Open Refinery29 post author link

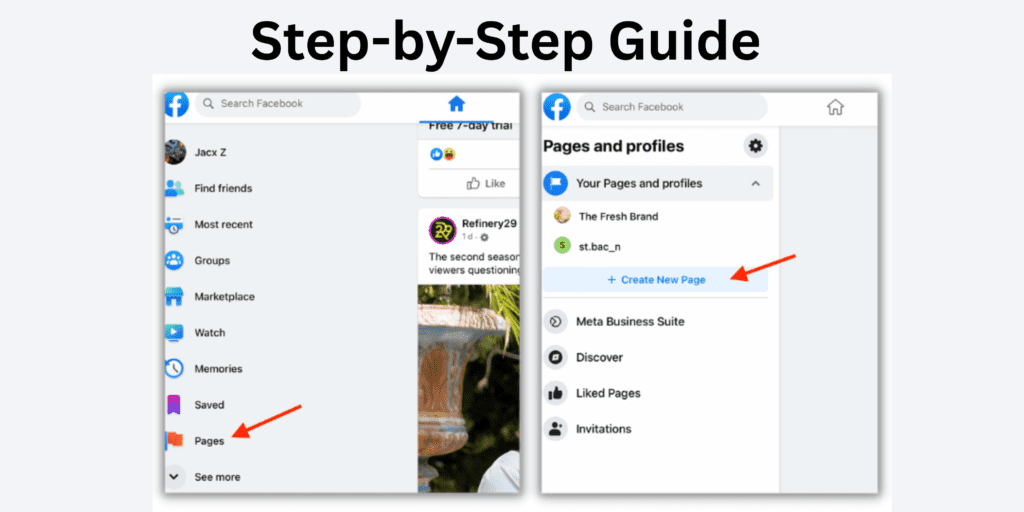pyautogui.click(x=489, y=223)
